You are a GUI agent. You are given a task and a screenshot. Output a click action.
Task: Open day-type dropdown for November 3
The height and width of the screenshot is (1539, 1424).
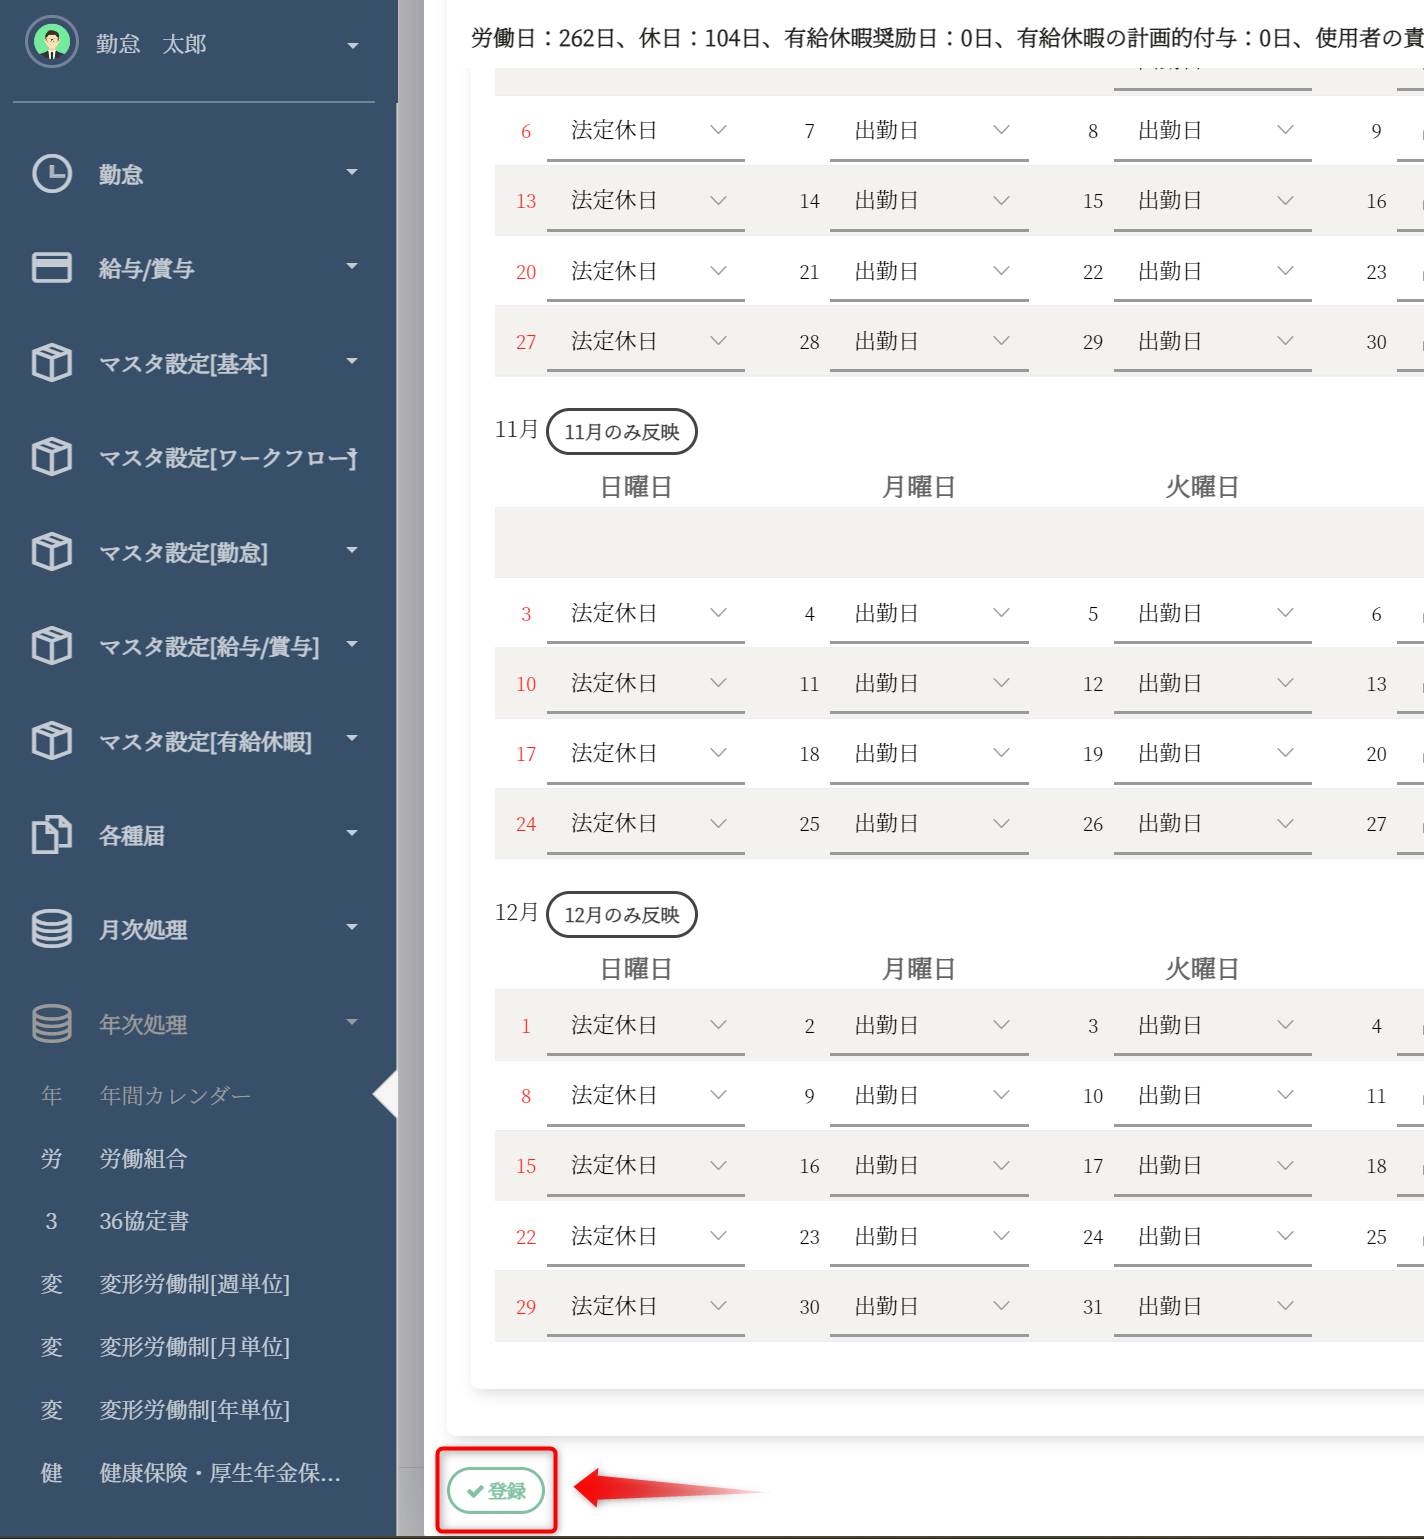[645, 613]
